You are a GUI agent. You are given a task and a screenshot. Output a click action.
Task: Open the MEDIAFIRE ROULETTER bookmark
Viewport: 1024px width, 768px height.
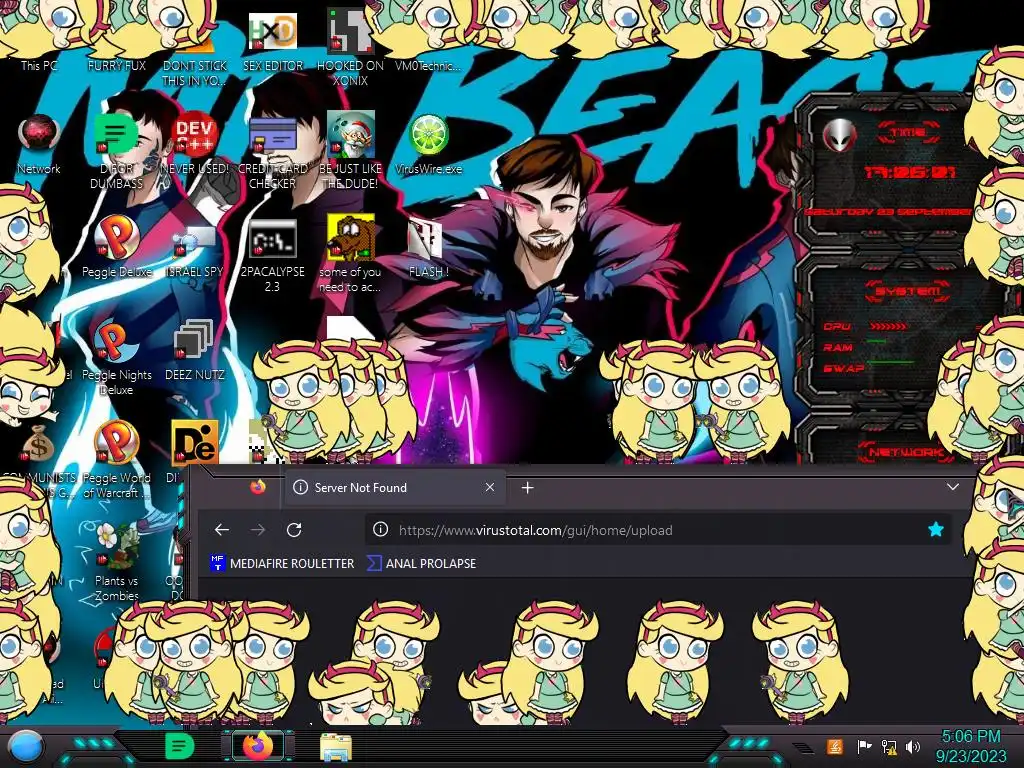click(282, 563)
